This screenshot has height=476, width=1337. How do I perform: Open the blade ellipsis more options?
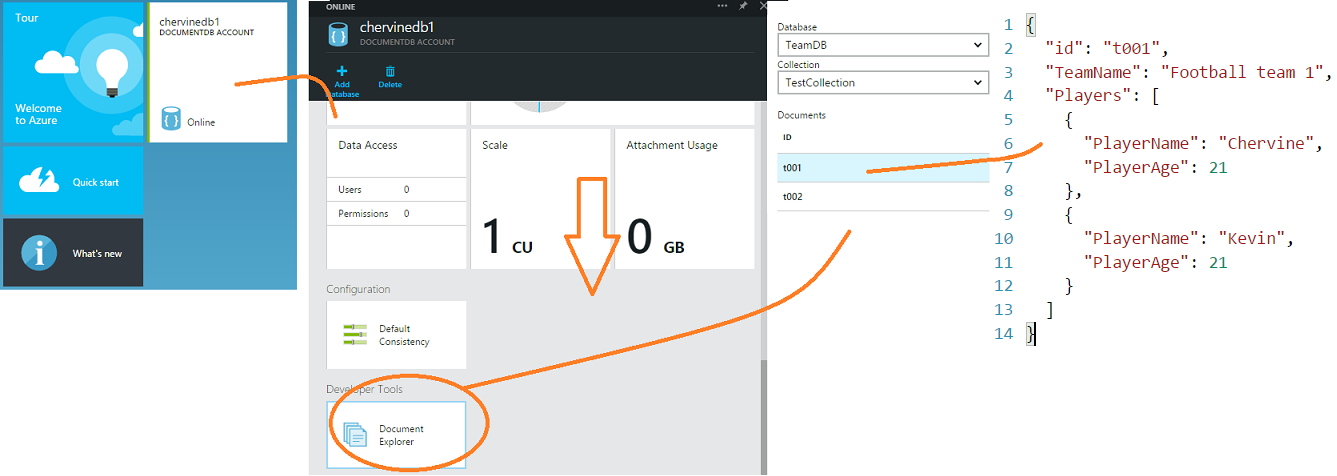pos(722,6)
